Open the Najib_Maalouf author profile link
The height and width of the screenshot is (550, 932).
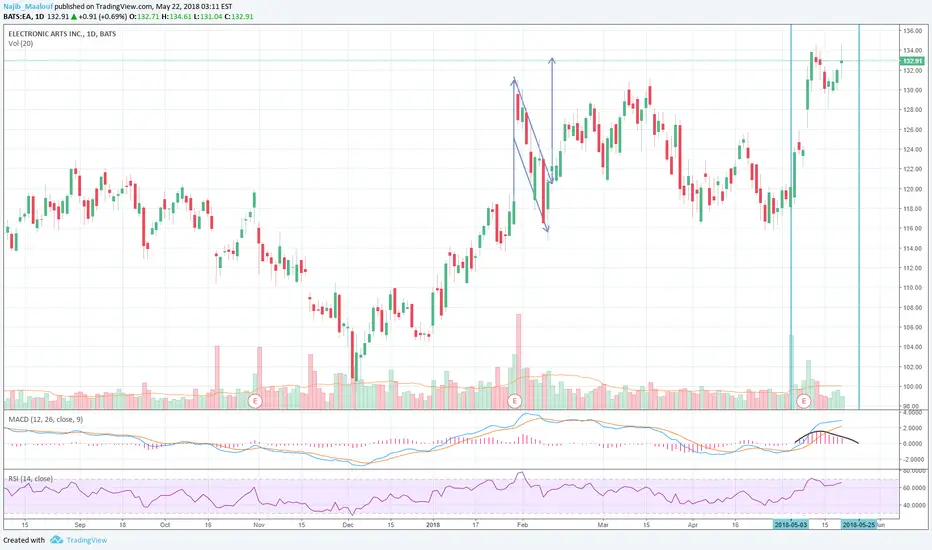click(28, 7)
